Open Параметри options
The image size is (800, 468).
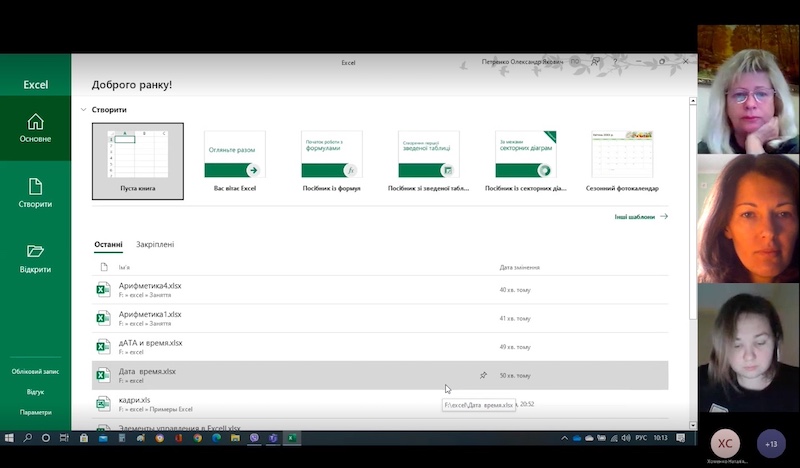coord(35,412)
